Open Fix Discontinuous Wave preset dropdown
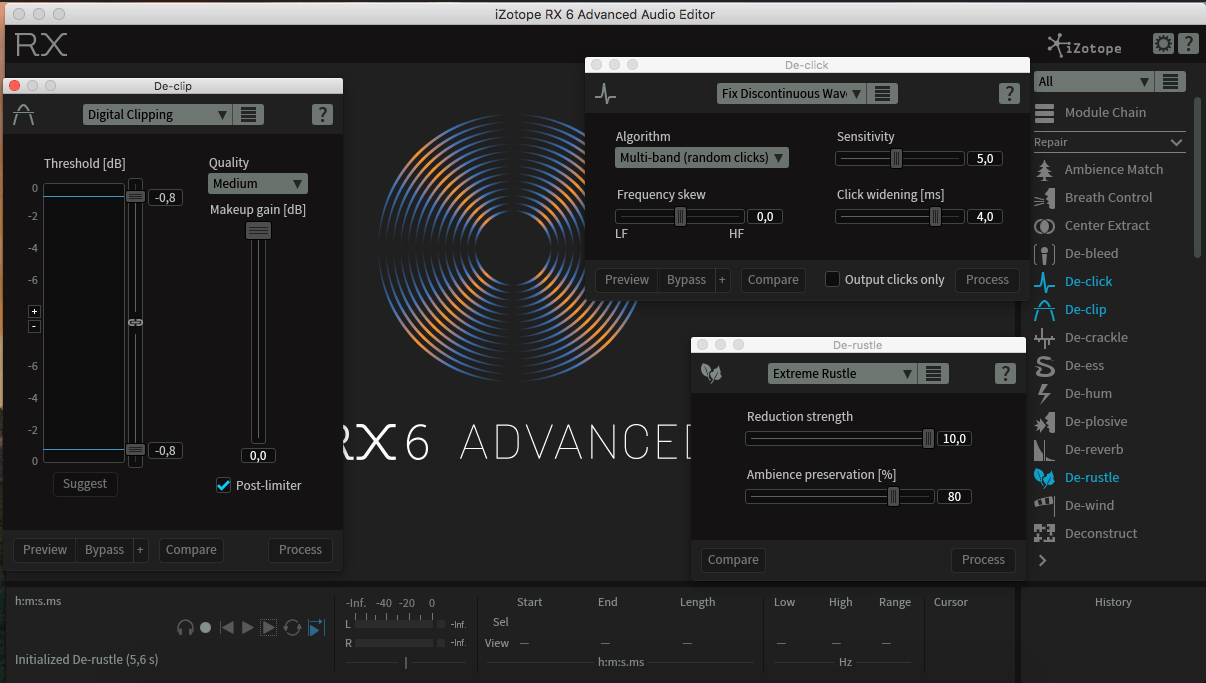Screen dimensions: 1206x683 point(792,93)
